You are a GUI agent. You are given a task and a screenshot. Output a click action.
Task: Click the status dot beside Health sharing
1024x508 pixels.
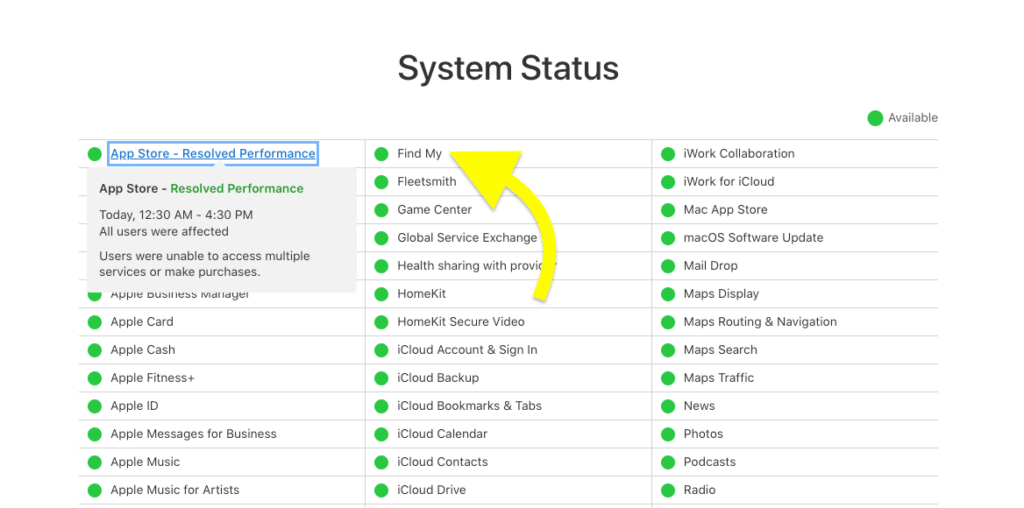coord(381,266)
